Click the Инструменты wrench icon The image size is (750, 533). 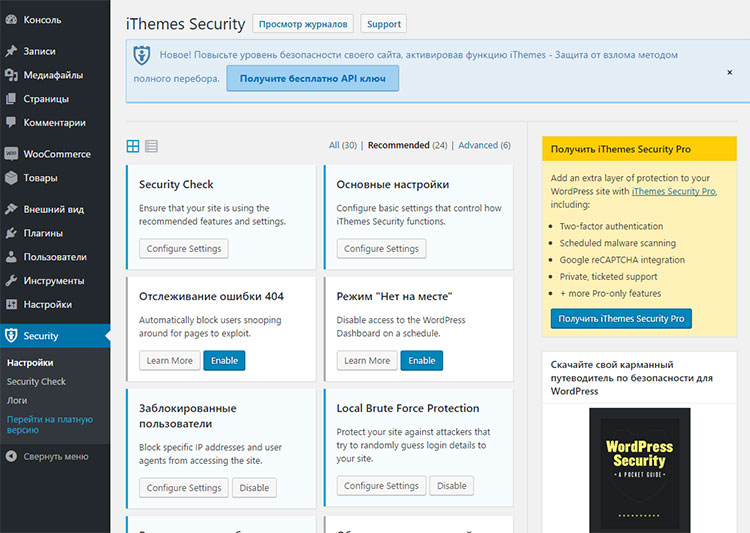click(11, 281)
